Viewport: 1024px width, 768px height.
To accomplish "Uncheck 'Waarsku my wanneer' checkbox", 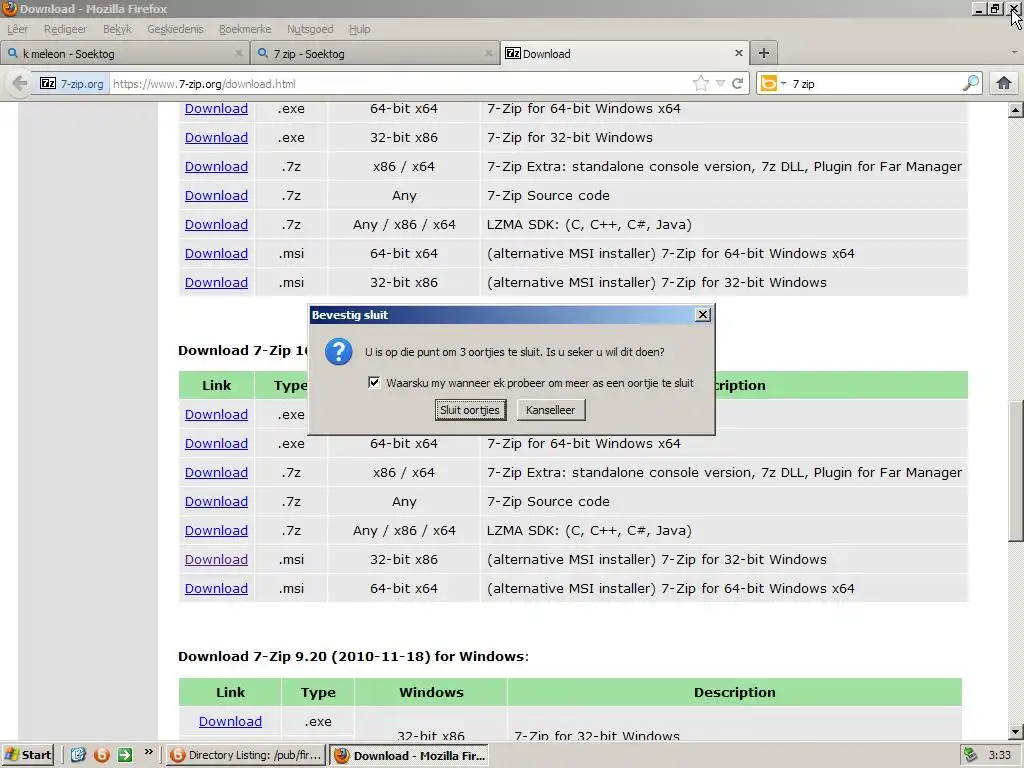I will click(x=374, y=382).
